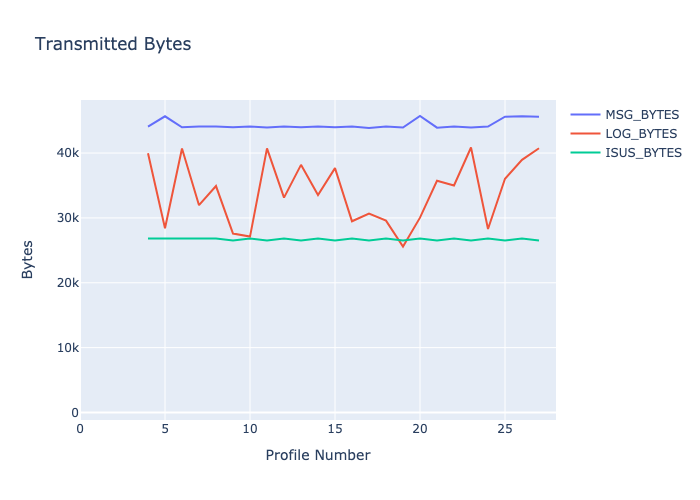Click the blue MSG_BYTES legend line swatch

(x=585, y=114)
